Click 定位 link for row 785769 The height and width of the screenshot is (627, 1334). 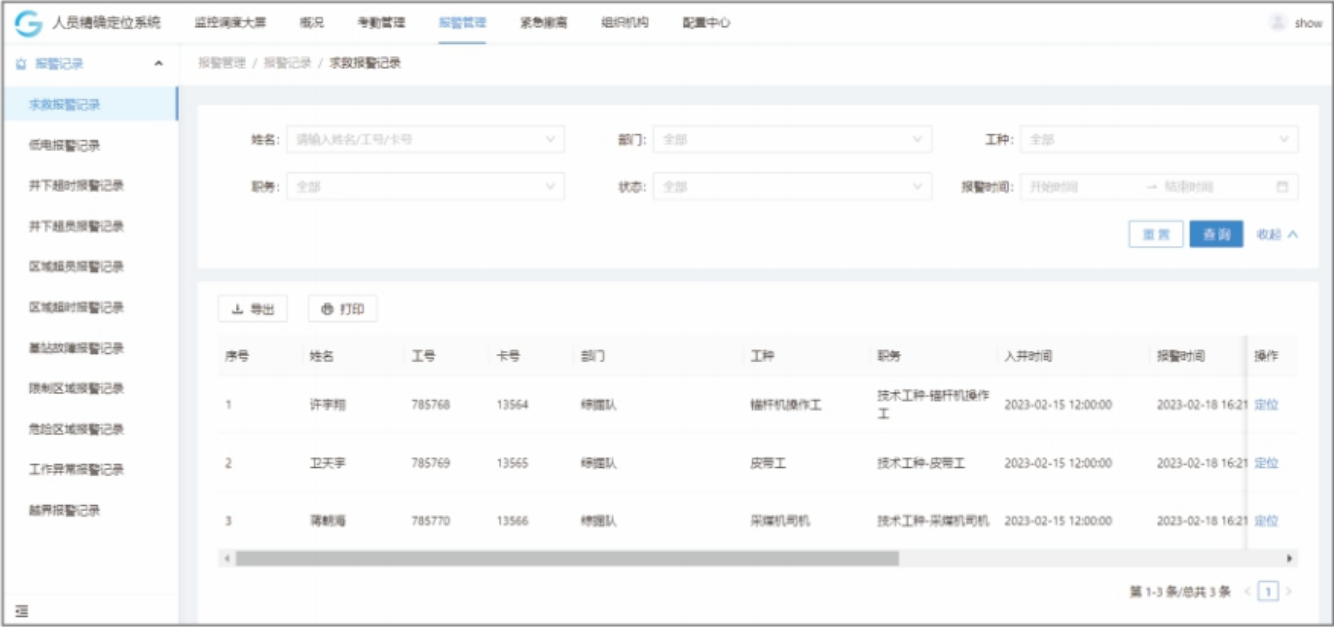(x=1266, y=463)
